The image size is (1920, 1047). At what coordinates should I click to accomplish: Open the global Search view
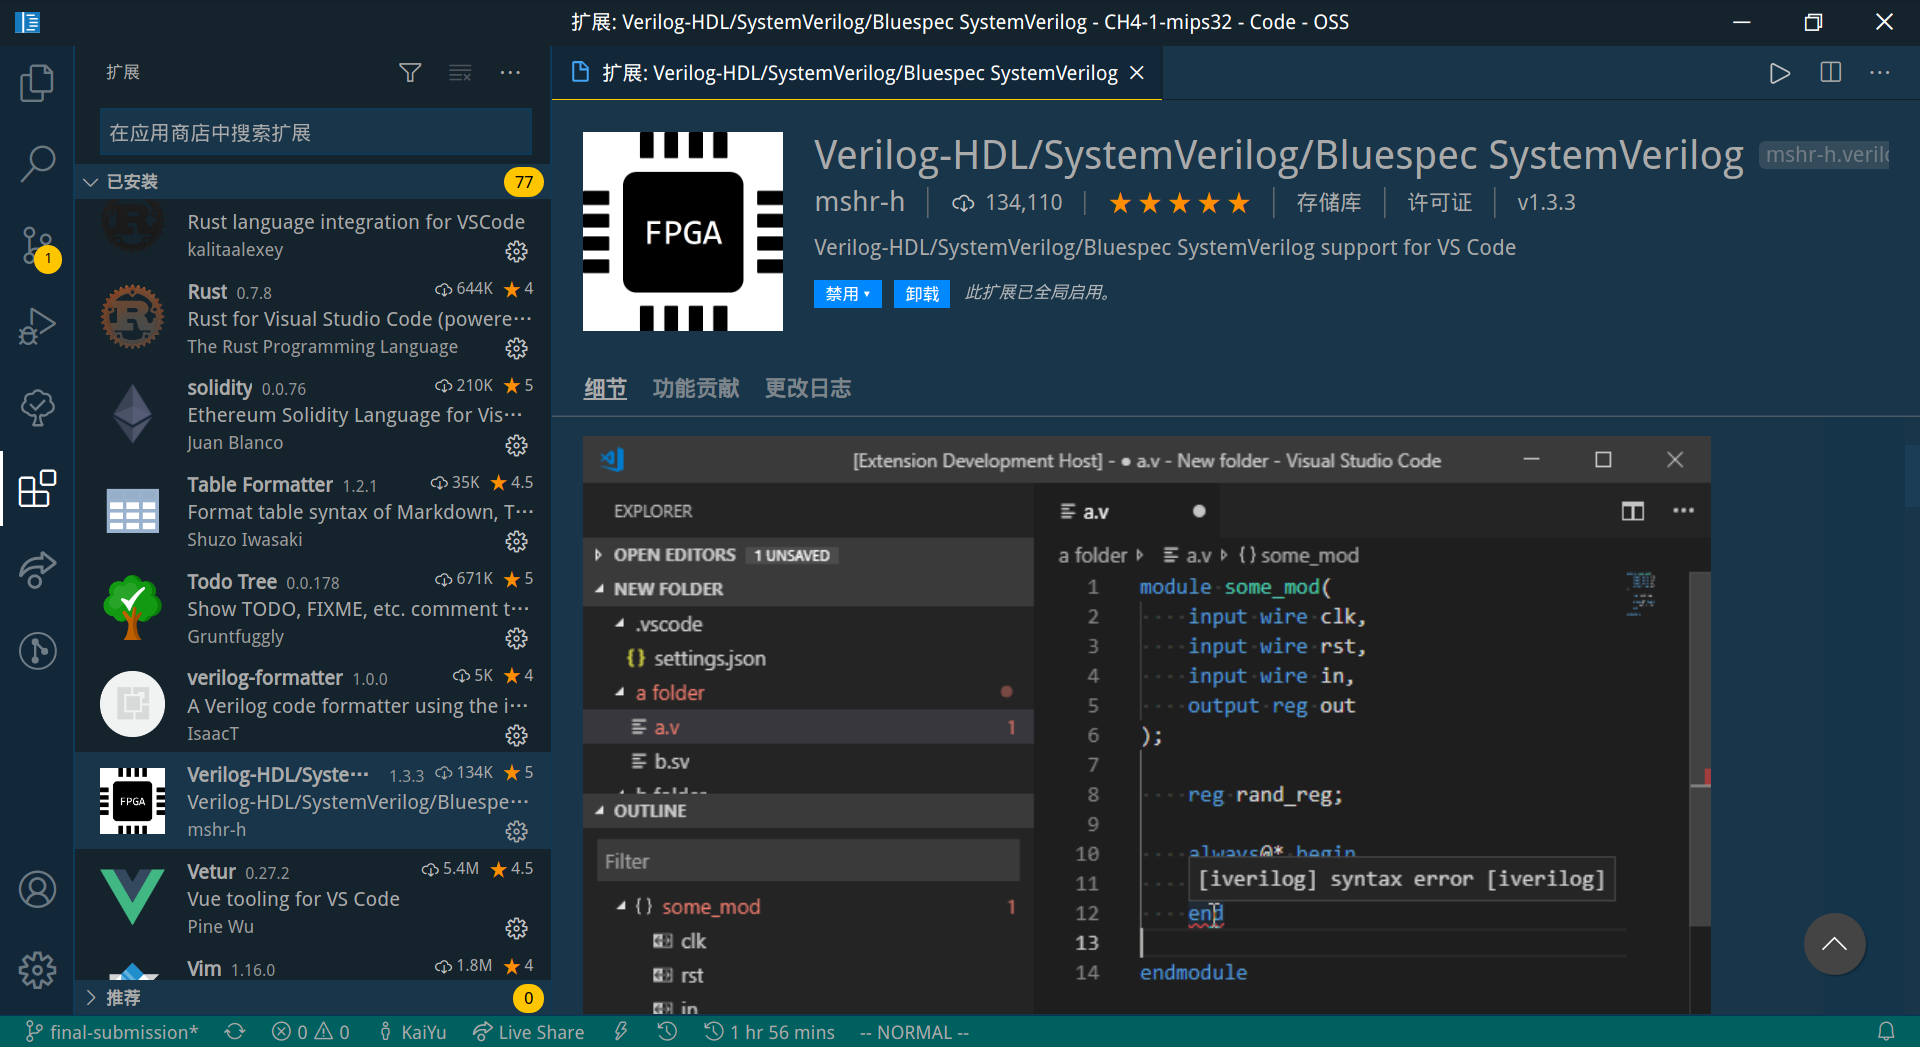(x=37, y=163)
